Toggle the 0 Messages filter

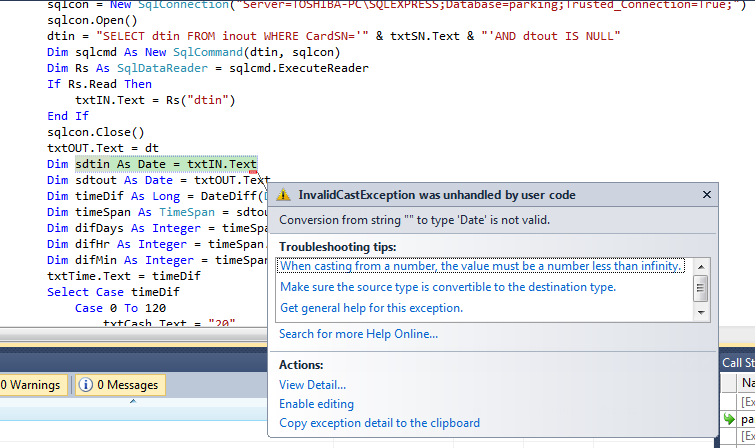119,385
